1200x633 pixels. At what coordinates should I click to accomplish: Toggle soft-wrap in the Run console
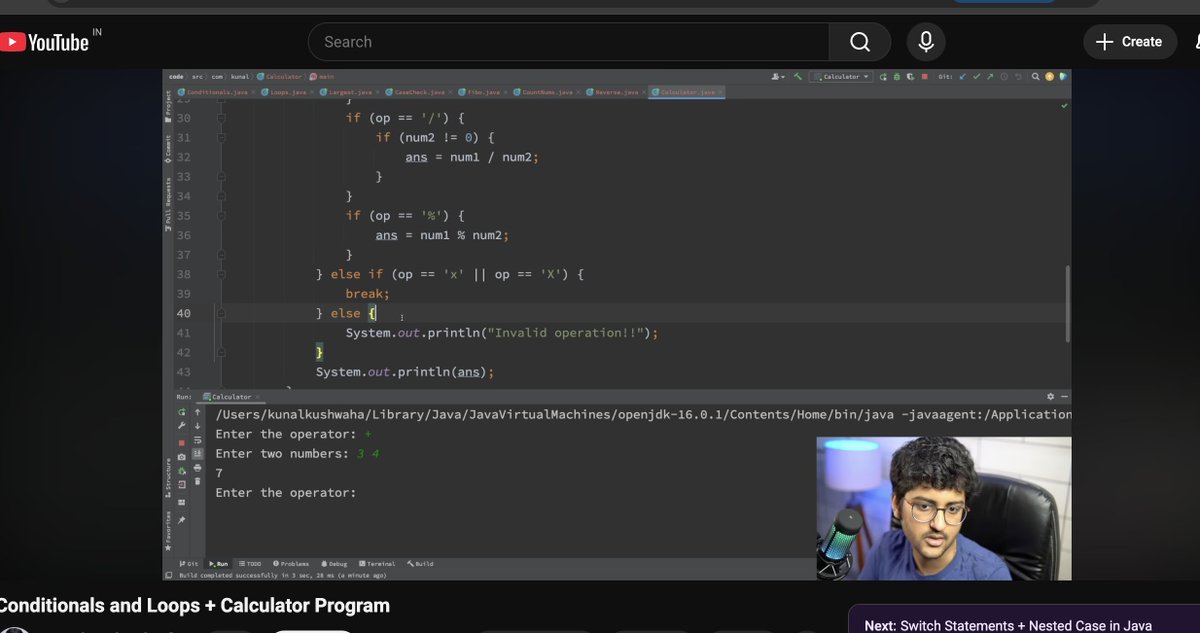[196, 439]
